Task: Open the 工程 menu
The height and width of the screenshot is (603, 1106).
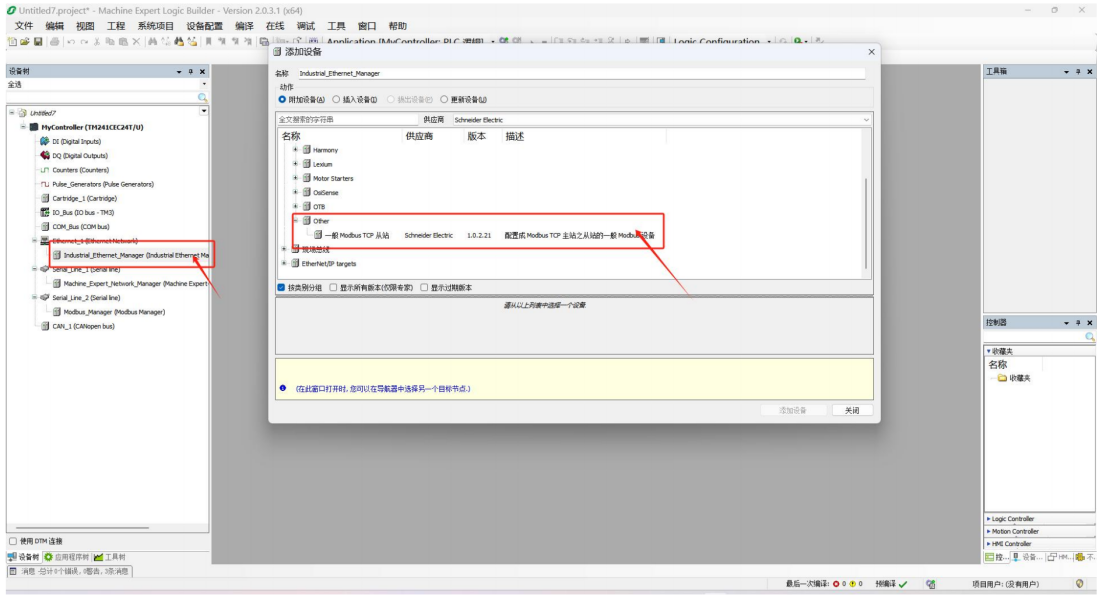Action: [116, 26]
